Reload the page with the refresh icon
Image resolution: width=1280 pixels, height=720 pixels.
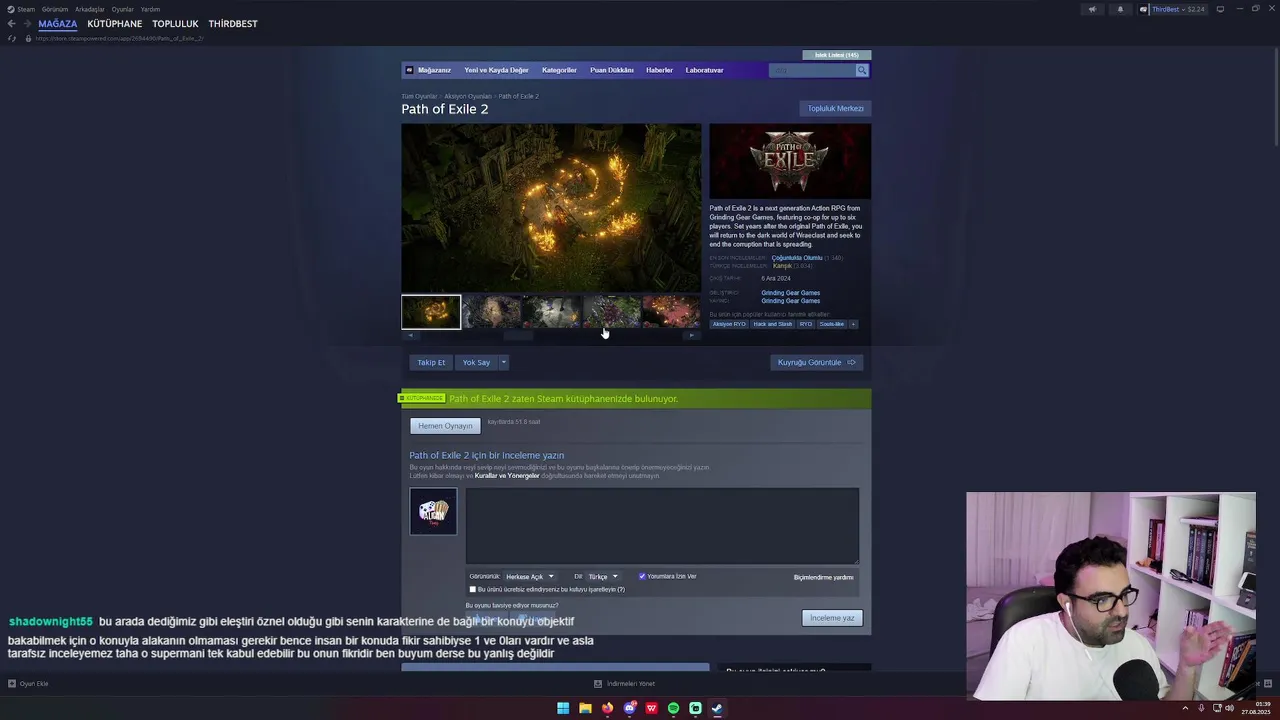coord(12,38)
